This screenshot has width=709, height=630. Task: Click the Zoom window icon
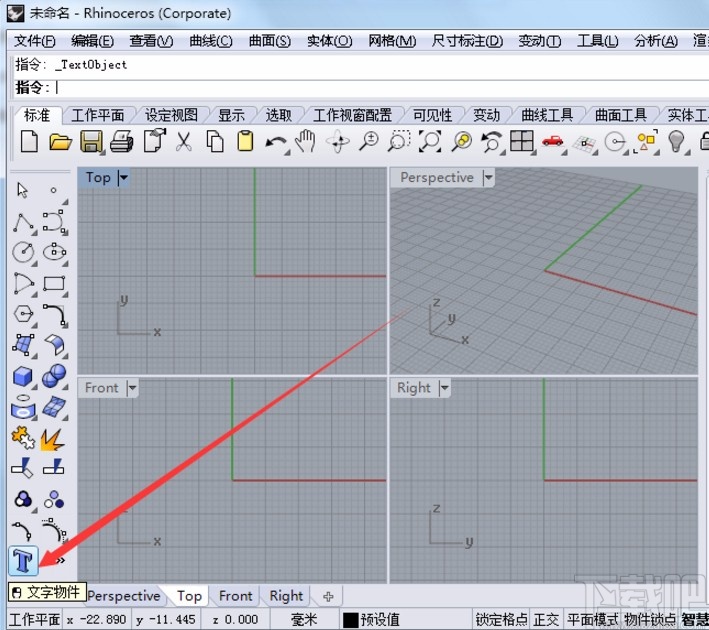click(x=399, y=141)
